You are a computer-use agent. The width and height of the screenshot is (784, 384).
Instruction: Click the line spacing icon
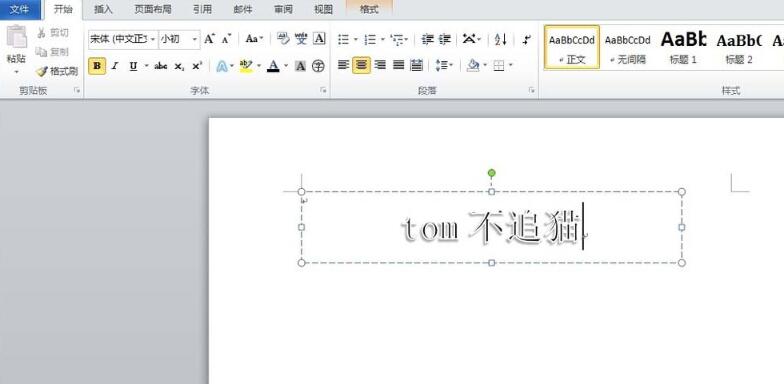tap(441, 65)
